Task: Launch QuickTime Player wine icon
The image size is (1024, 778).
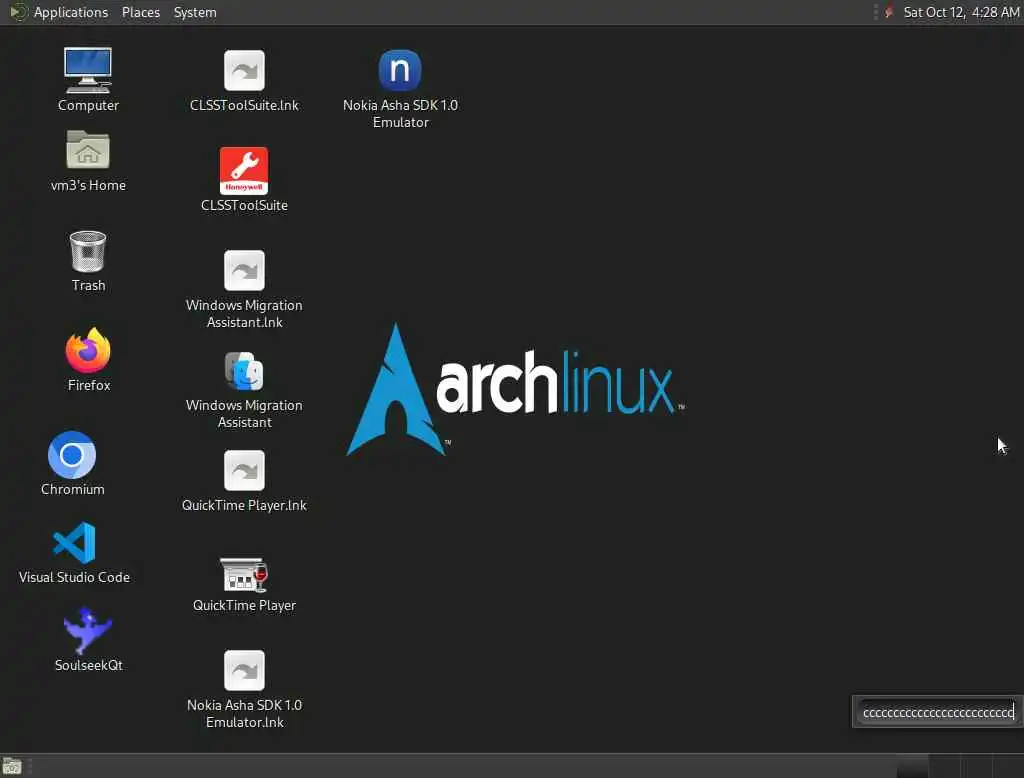Action: (x=244, y=574)
